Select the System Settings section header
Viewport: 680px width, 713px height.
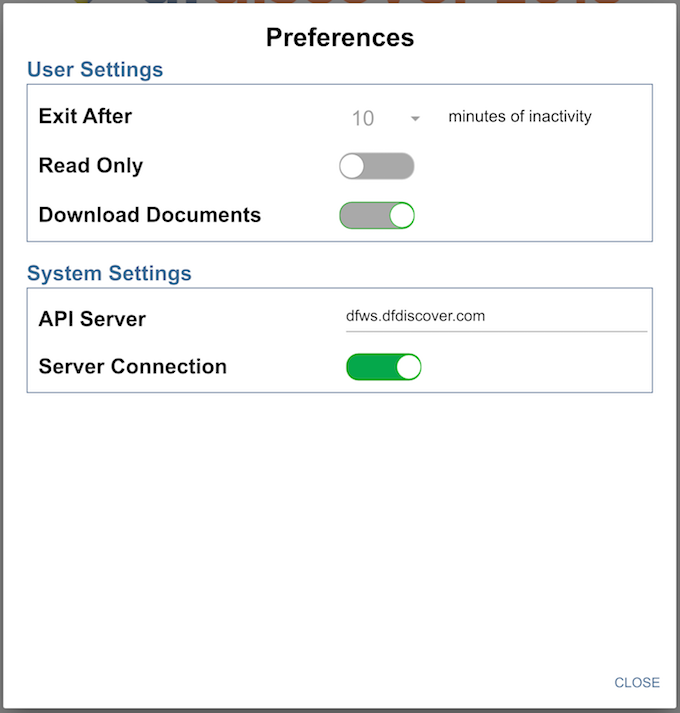click(109, 273)
